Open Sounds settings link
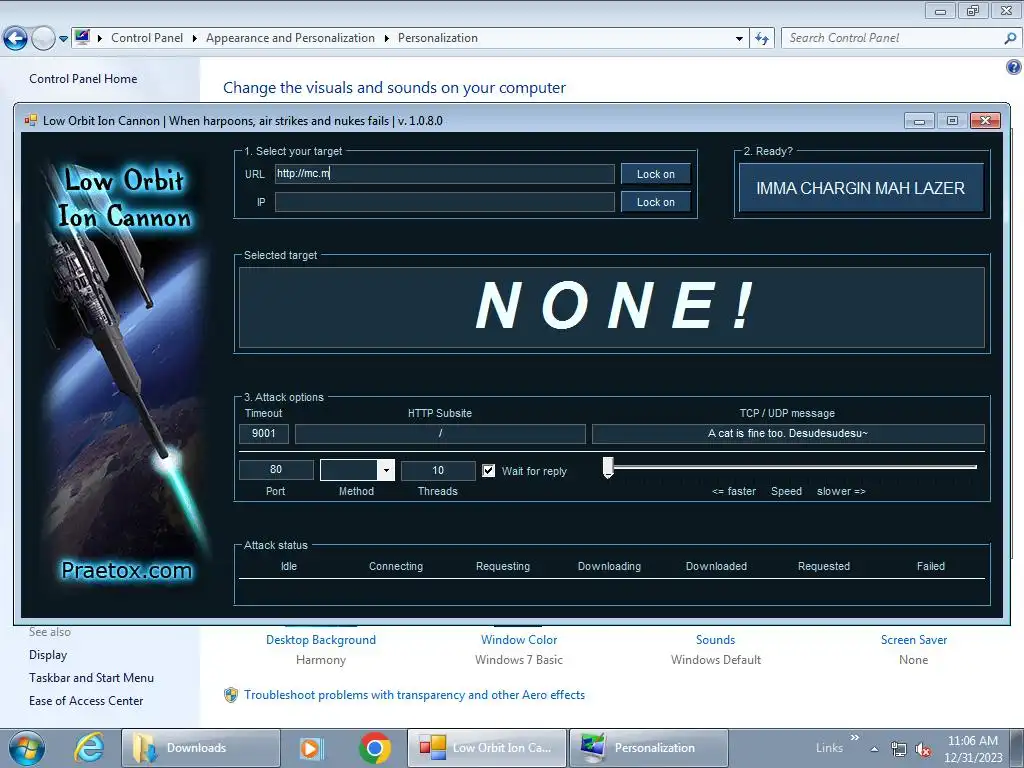Image resolution: width=1024 pixels, height=768 pixels. (715, 640)
